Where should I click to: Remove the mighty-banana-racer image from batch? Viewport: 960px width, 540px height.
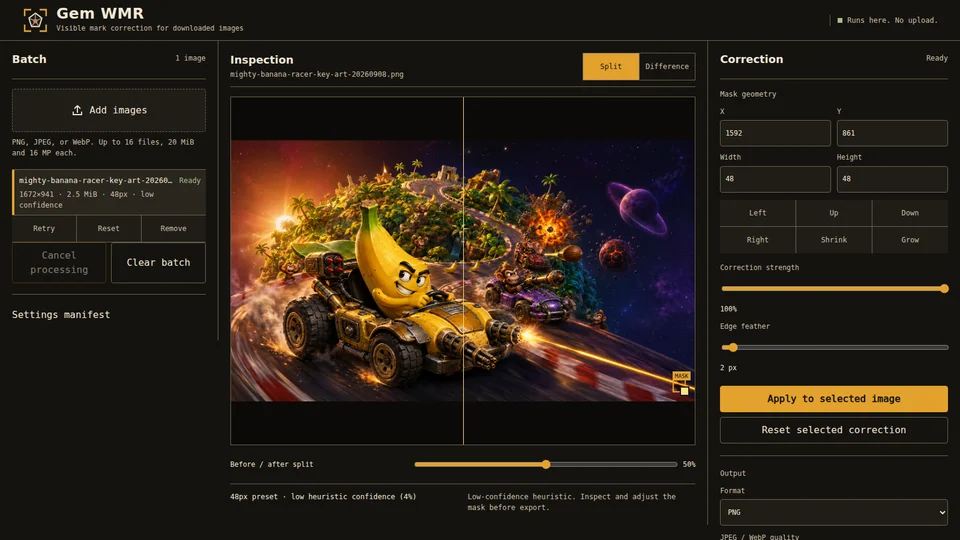point(173,228)
